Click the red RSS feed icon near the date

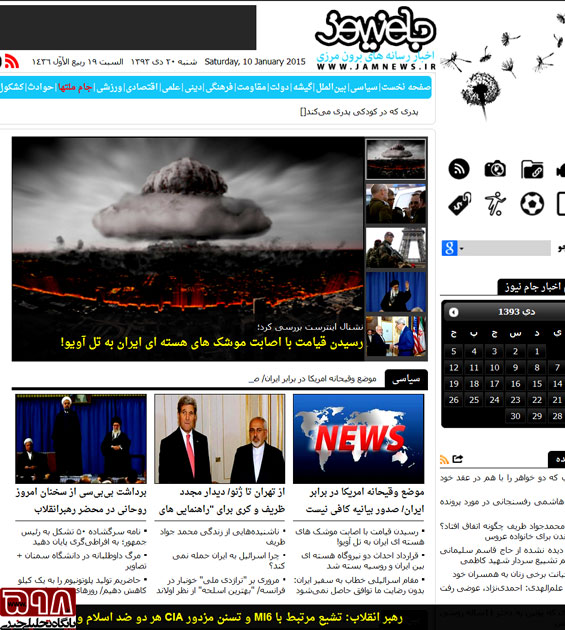[x=12, y=61]
